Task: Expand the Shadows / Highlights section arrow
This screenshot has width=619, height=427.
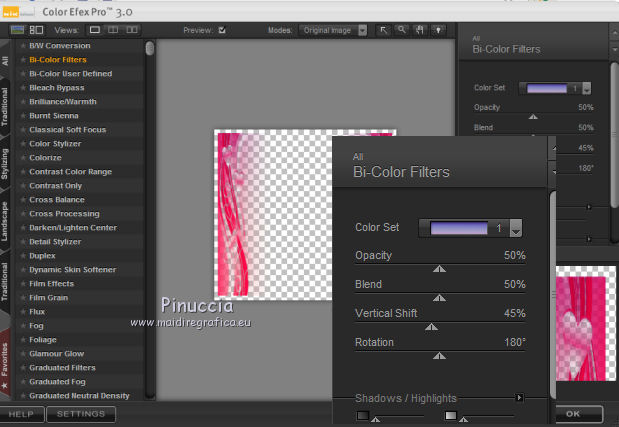Action: 520,397
